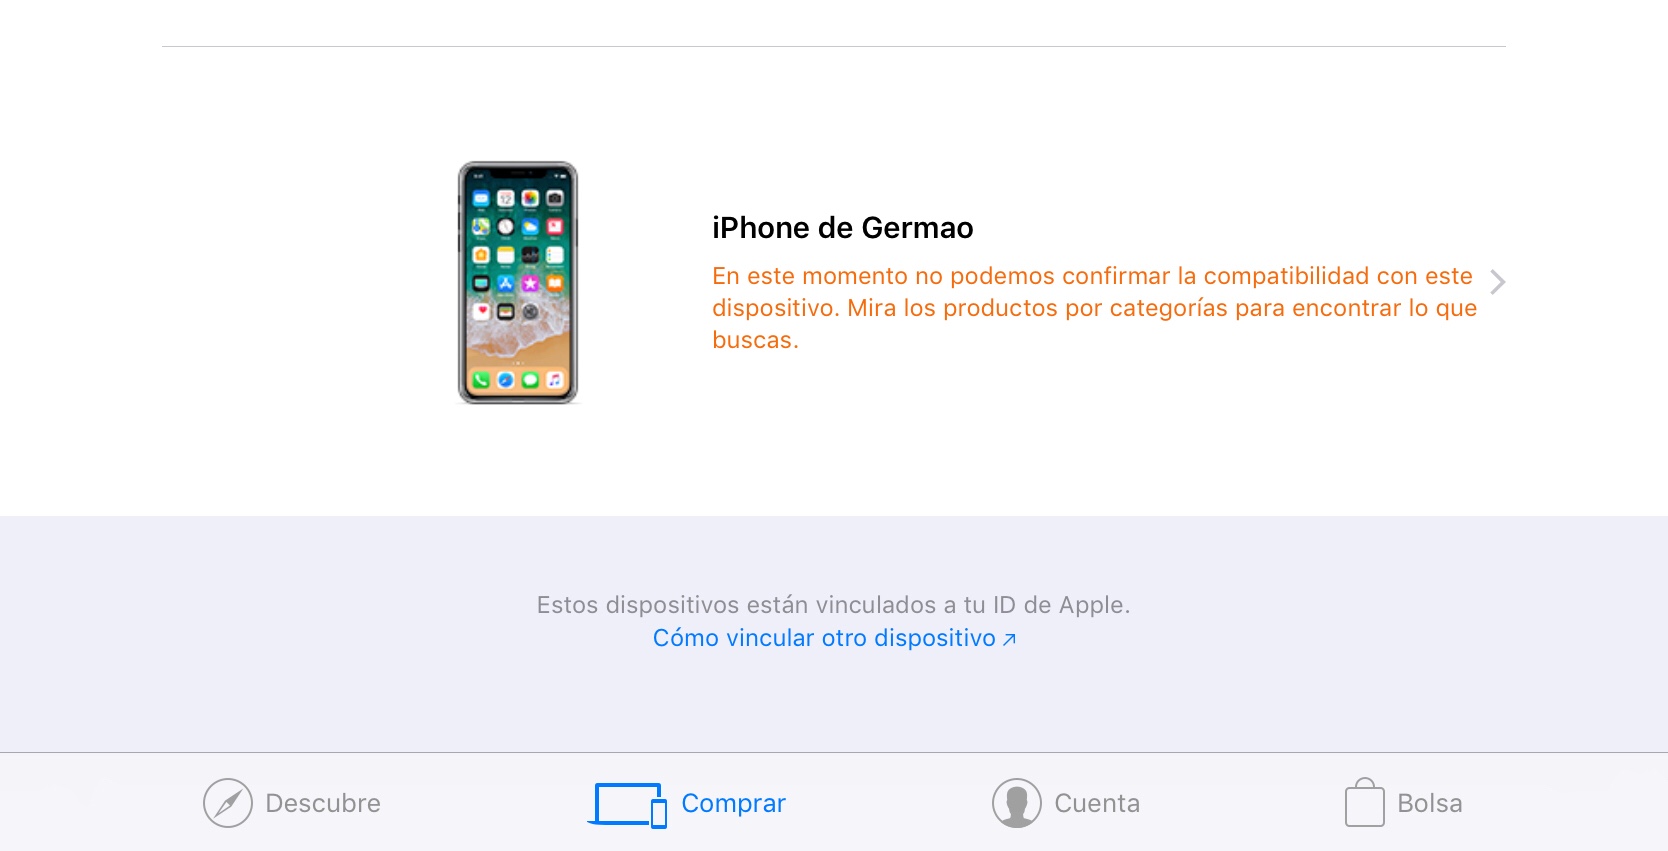
Task: Select the 'iPhone de Germao' device title
Action: (842, 228)
